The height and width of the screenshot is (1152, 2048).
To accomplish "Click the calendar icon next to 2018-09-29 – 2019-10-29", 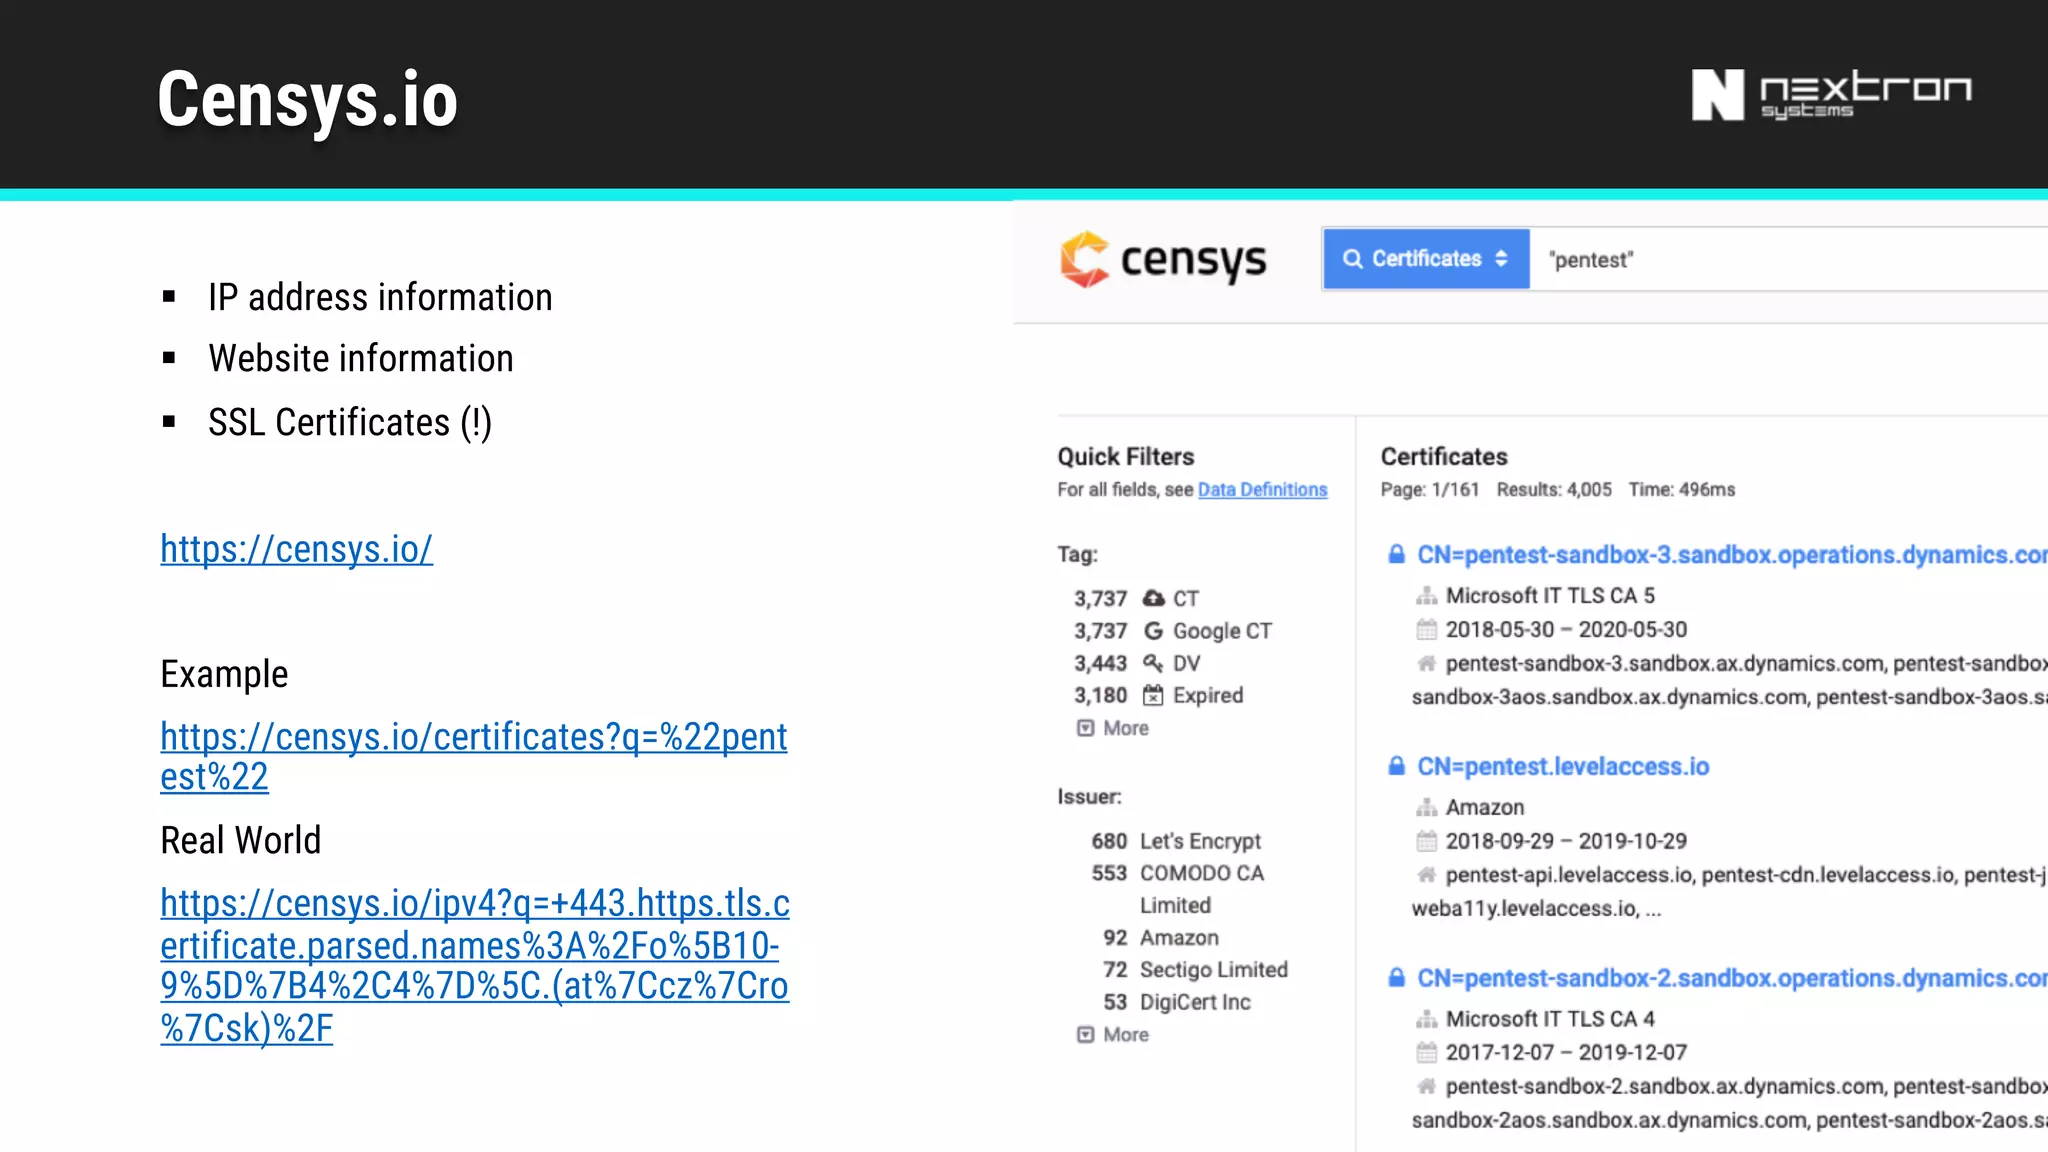I will (1426, 841).
